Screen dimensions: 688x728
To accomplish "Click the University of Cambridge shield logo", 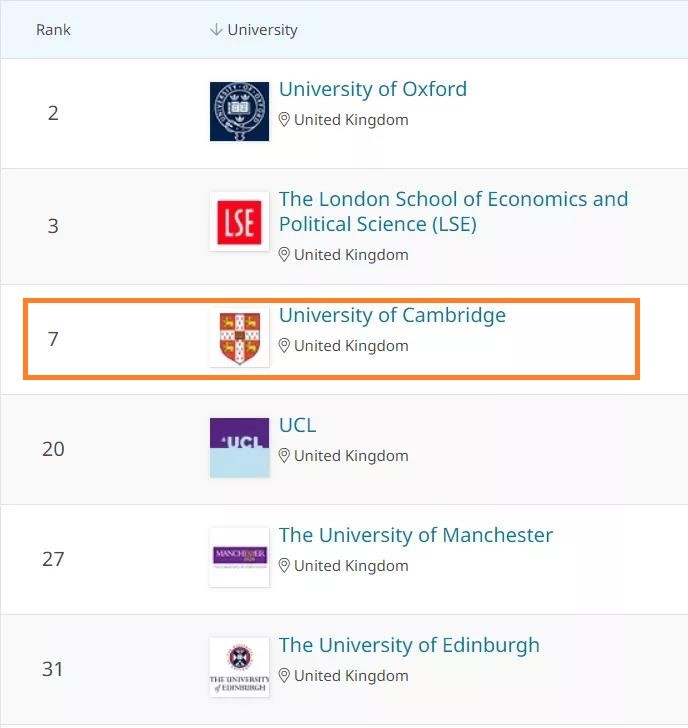I will 239,338.
